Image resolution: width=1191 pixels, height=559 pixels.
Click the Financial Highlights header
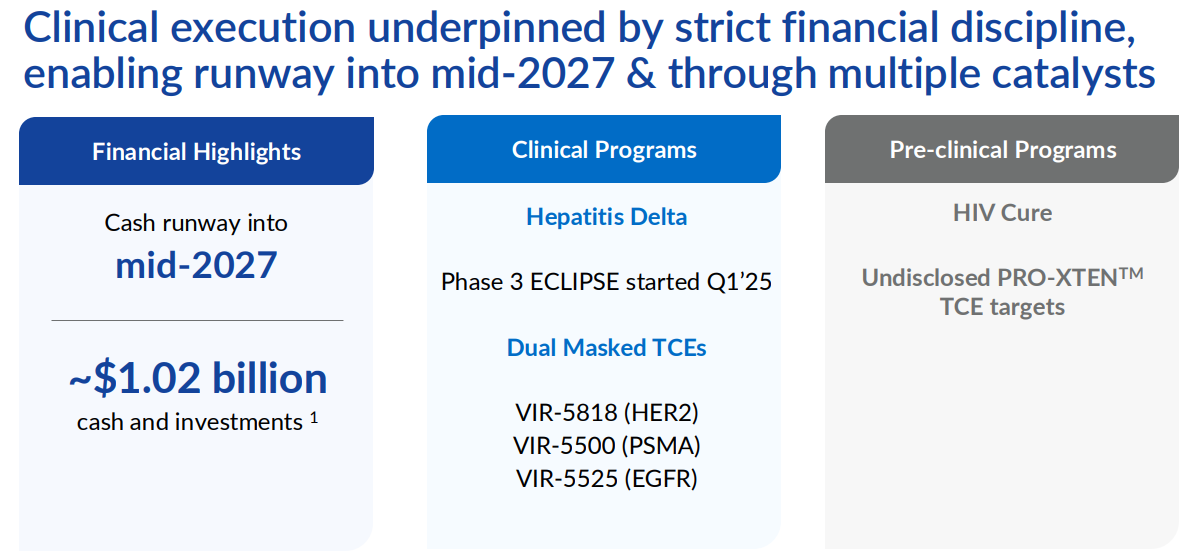(x=196, y=151)
